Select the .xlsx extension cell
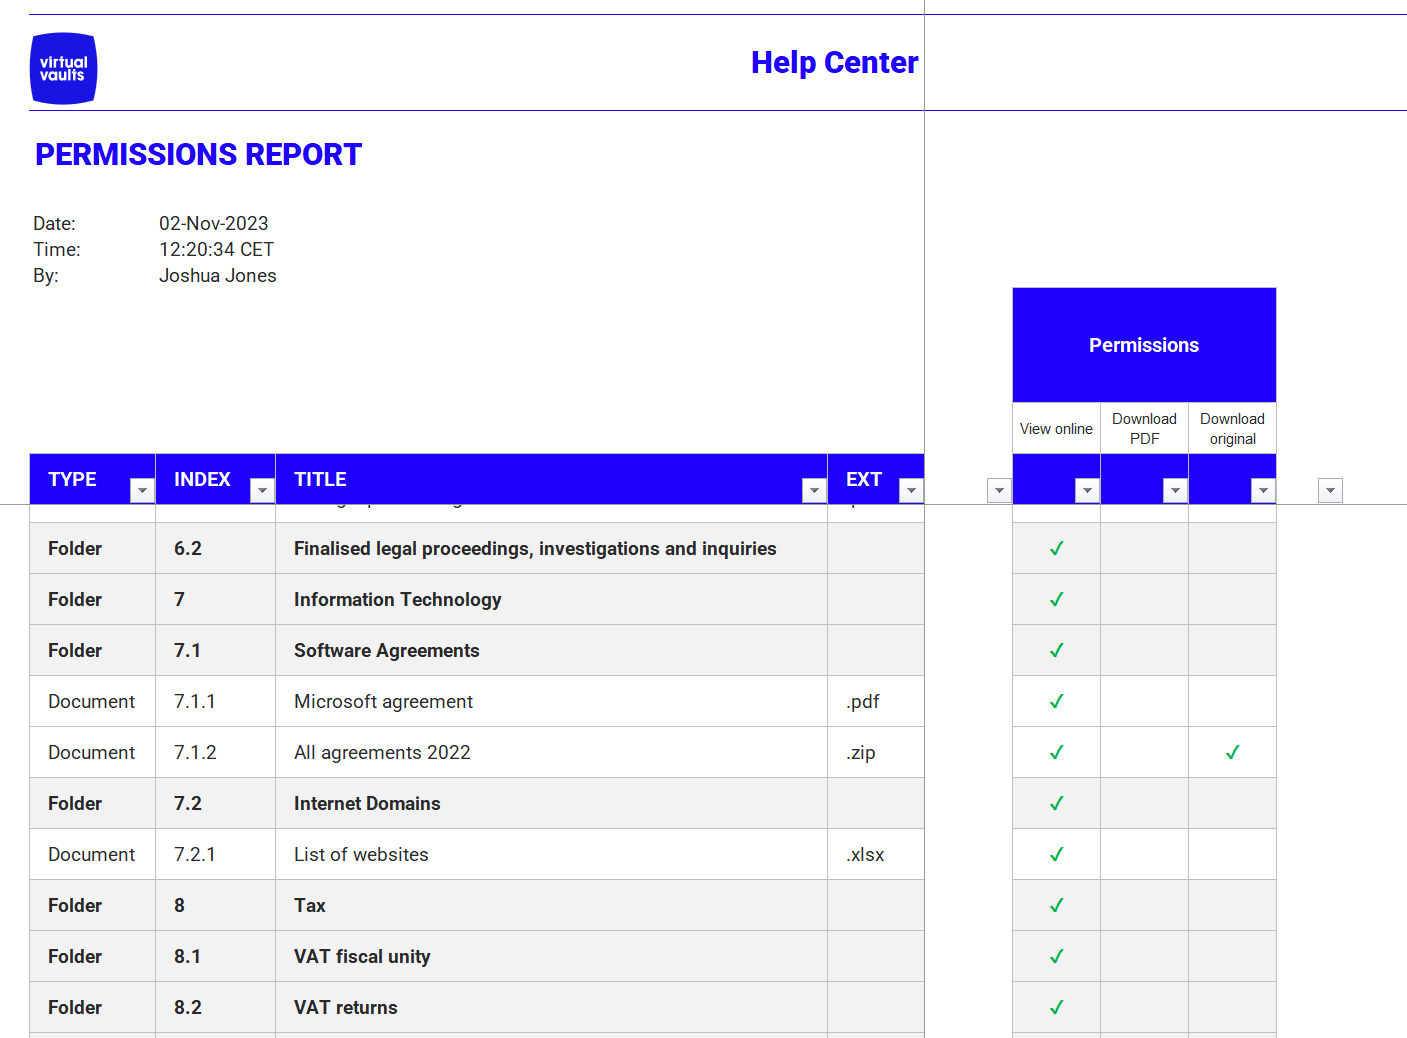1407x1038 pixels. coord(866,855)
